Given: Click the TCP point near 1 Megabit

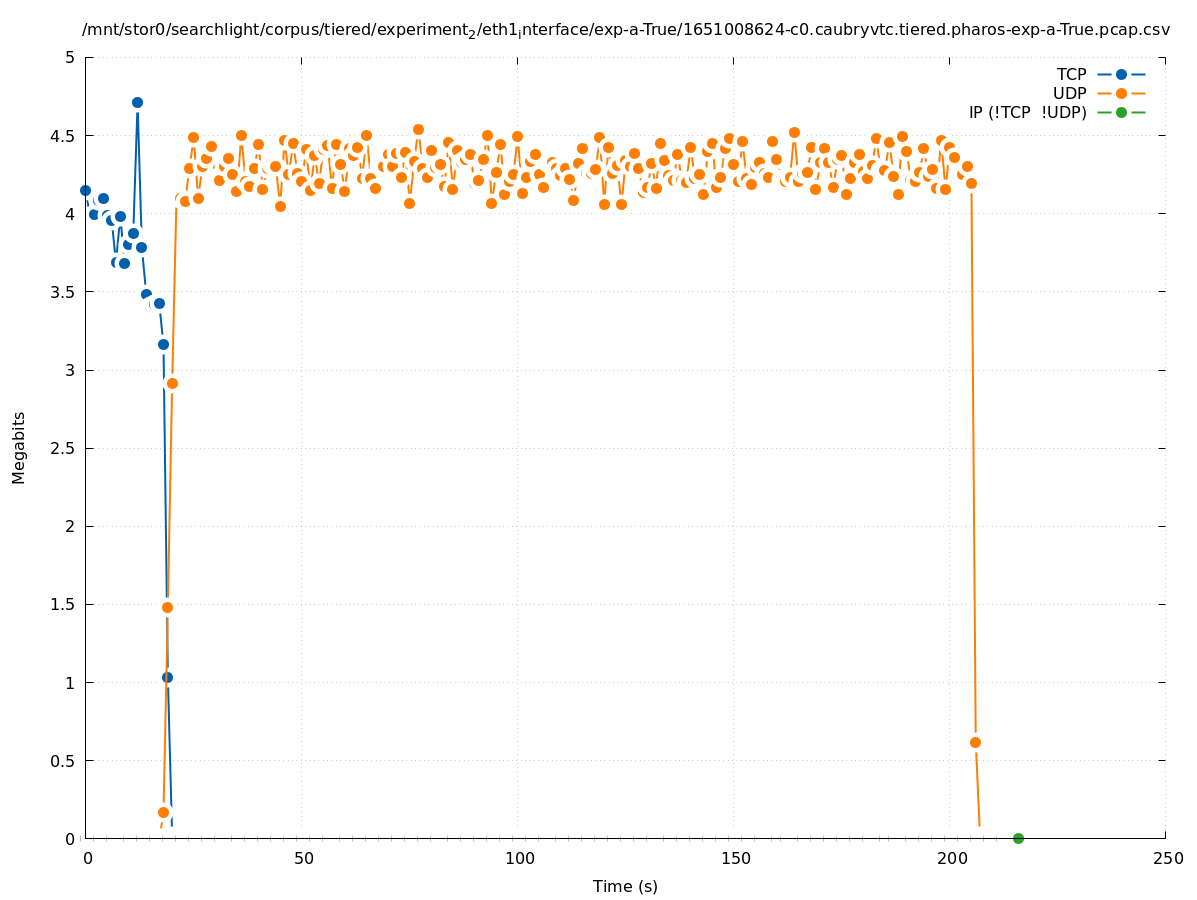Looking at the screenshot, I should click(x=167, y=677).
